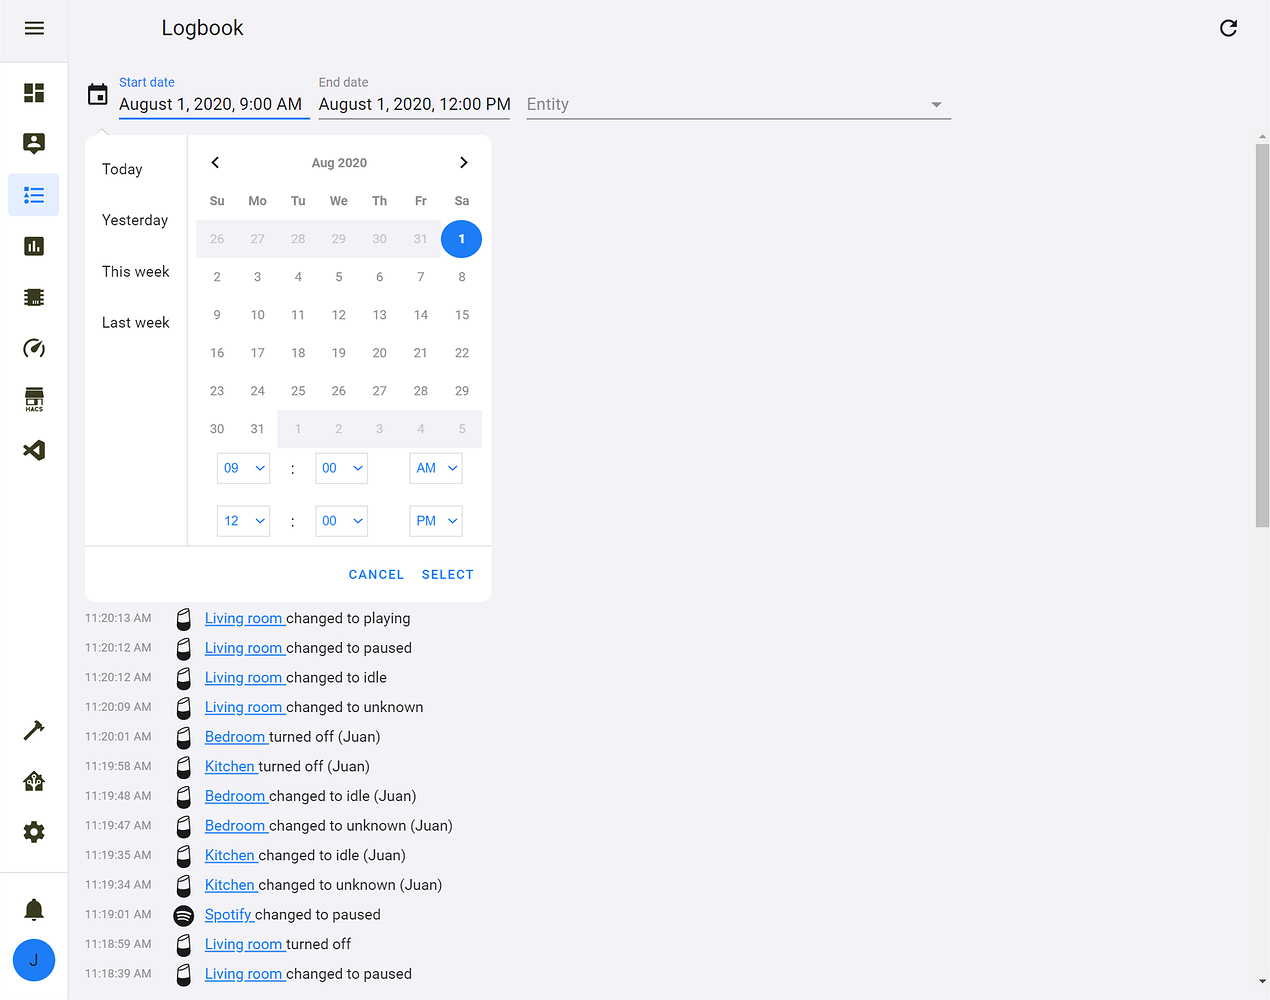The image size is (1270, 1000).
Task: Open the People panel in the sidebar
Action: click(x=33, y=143)
